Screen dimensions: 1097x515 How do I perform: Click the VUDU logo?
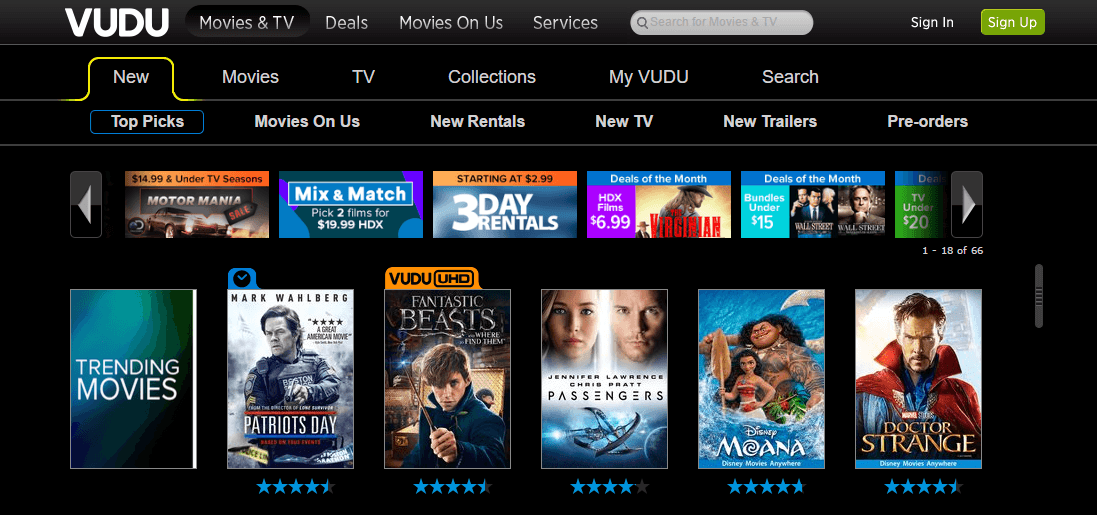(117, 22)
